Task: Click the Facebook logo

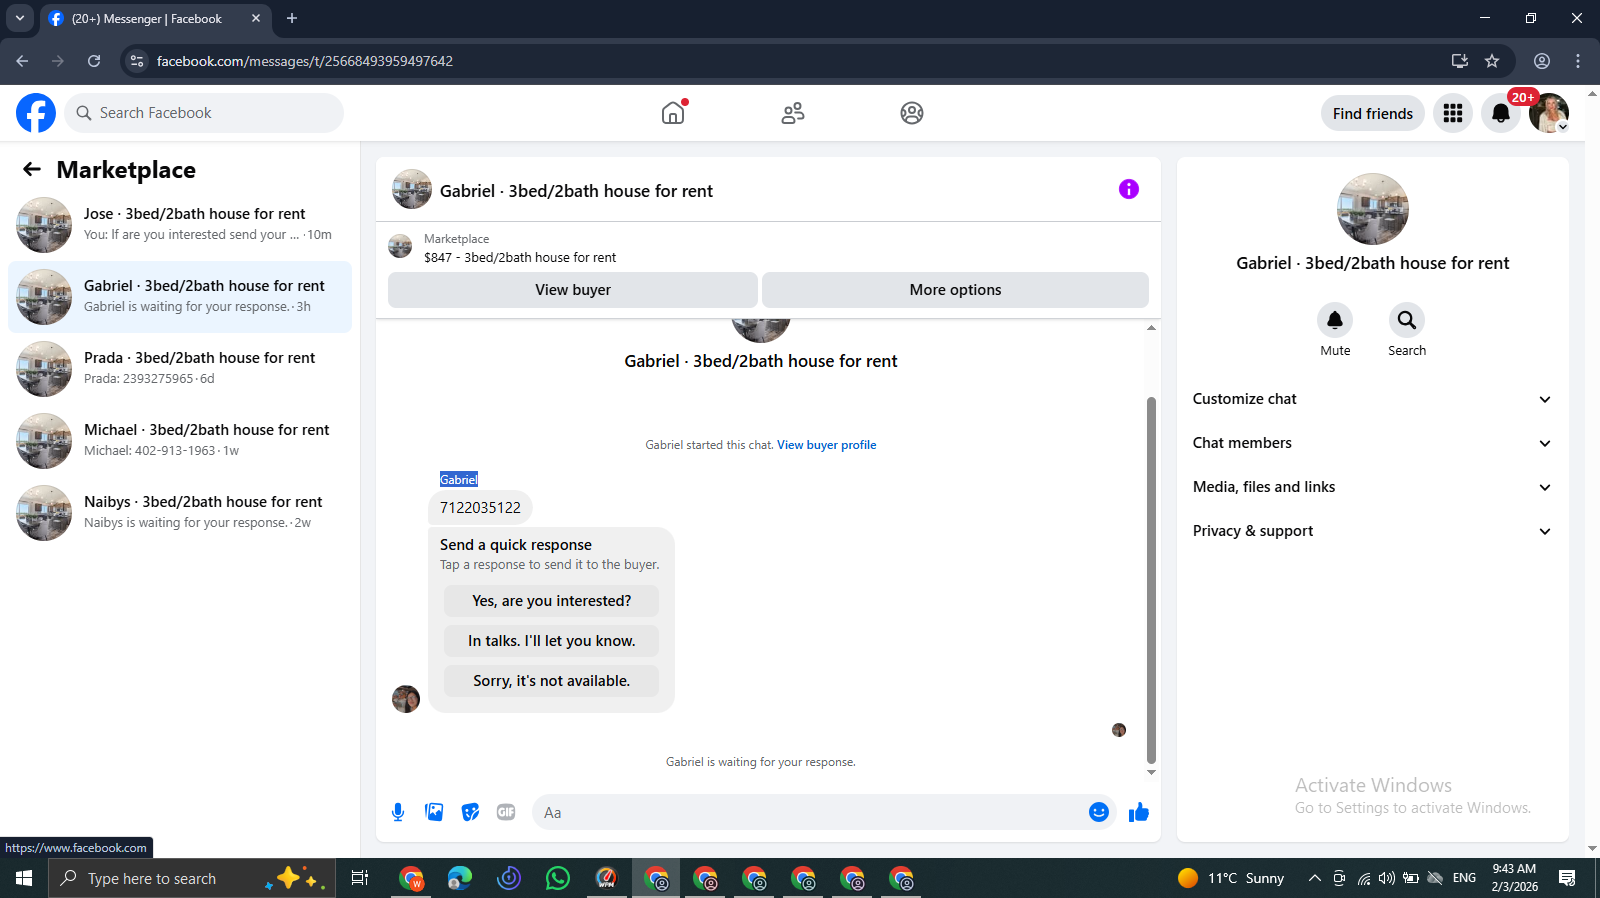Action: tap(36, 113)
